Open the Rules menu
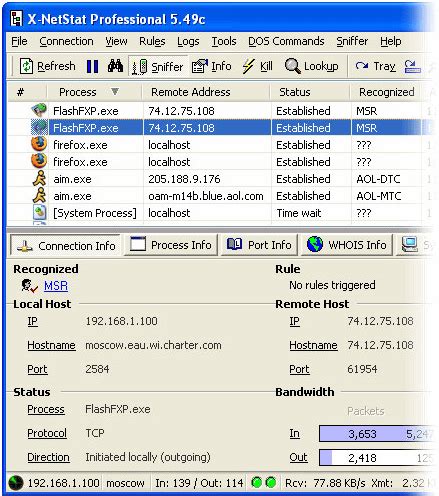 (x=152, y=41)
